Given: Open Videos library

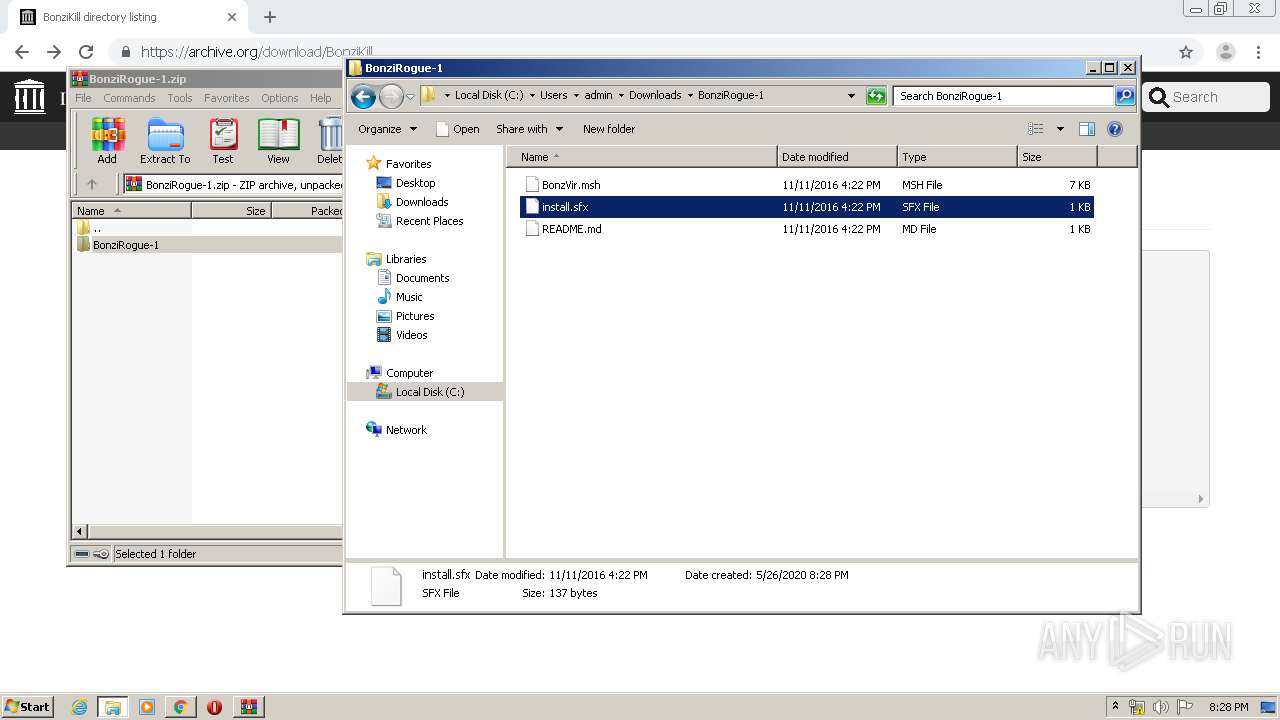Looking at the screenshot, I should click(411, 335).
